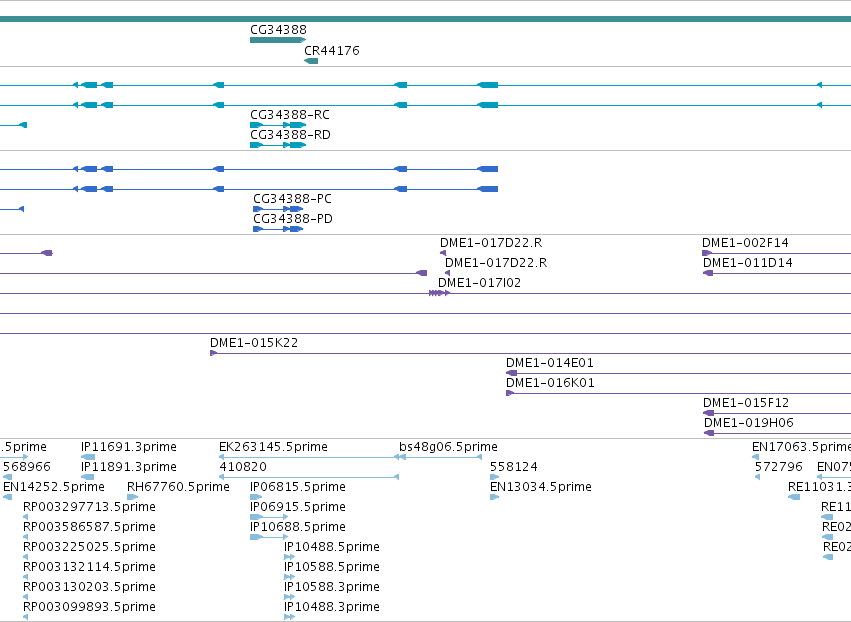Click the DME1-015K22 start arrow glyph
This screenshot has height=622, width=851.
213,353
